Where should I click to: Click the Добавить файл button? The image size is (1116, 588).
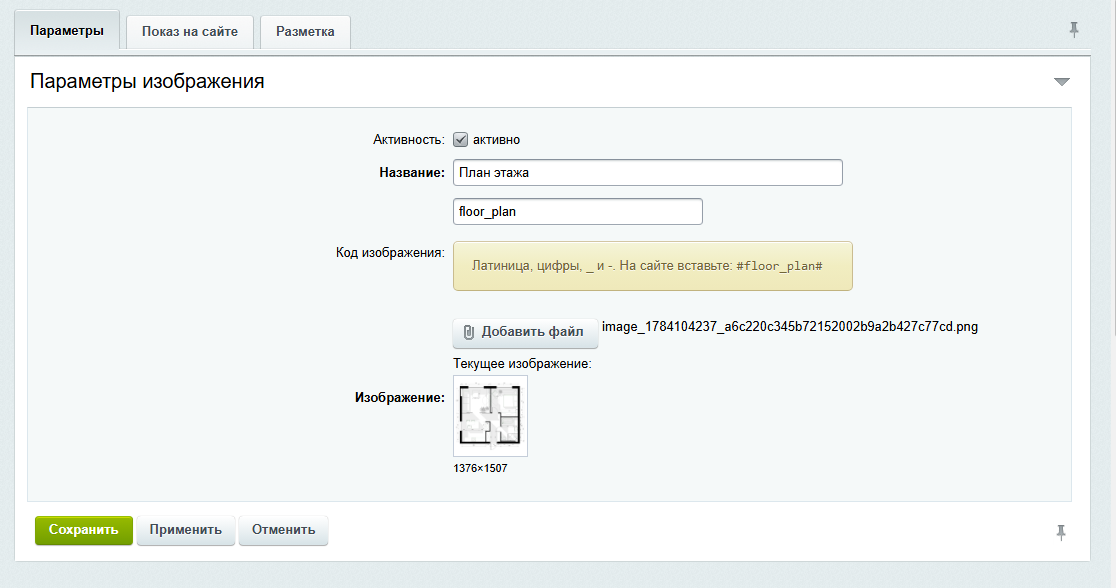525,332
